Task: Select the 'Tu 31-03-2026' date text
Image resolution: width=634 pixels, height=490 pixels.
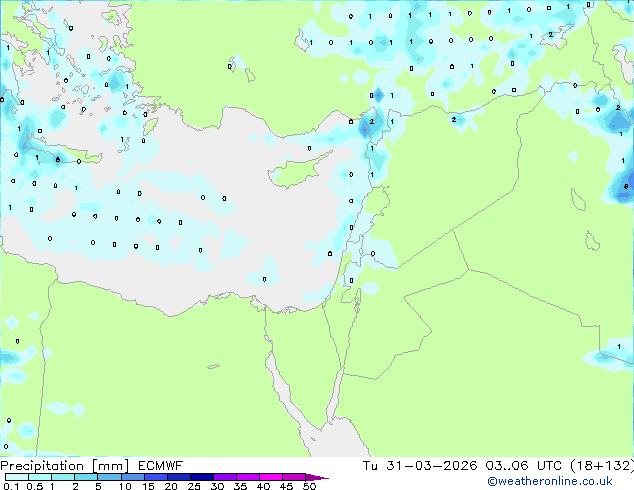Action: pos(420,466)
